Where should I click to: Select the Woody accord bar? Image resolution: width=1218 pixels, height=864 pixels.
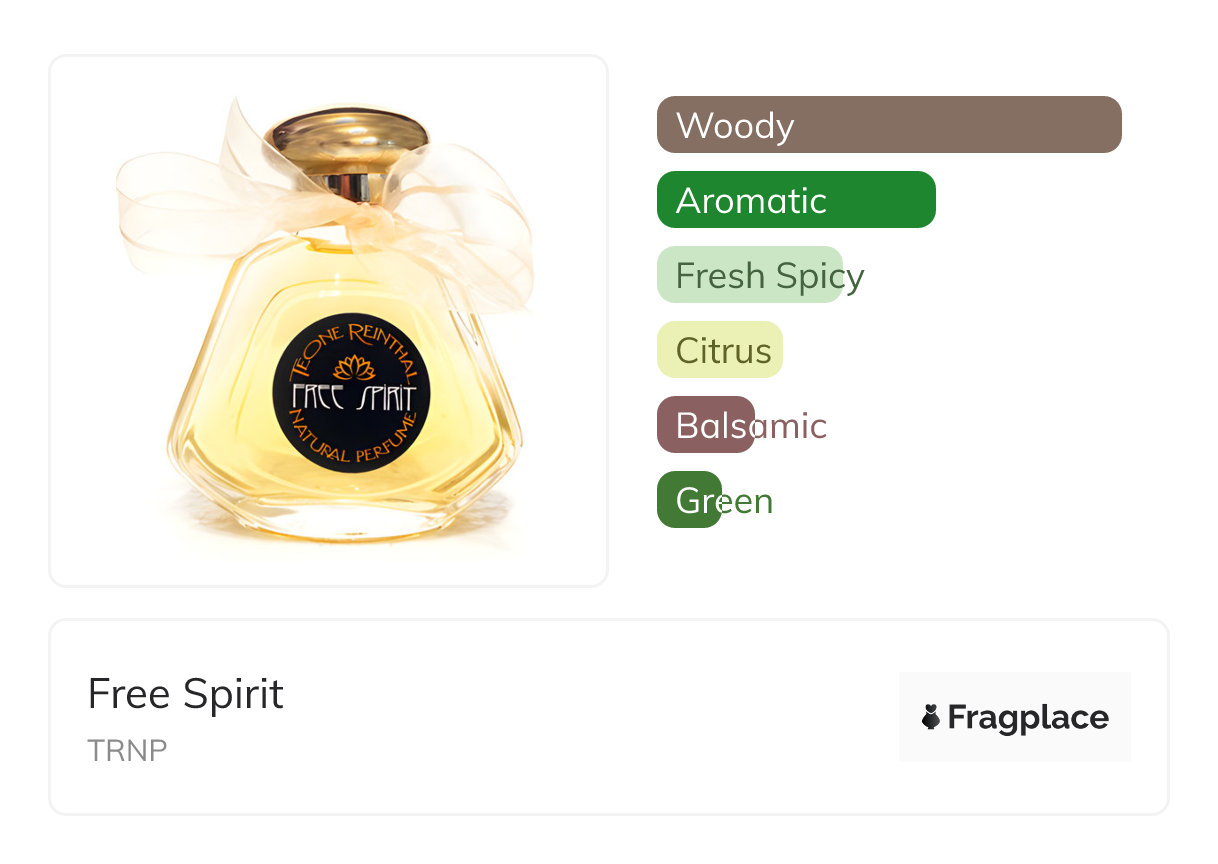[889, 125]
